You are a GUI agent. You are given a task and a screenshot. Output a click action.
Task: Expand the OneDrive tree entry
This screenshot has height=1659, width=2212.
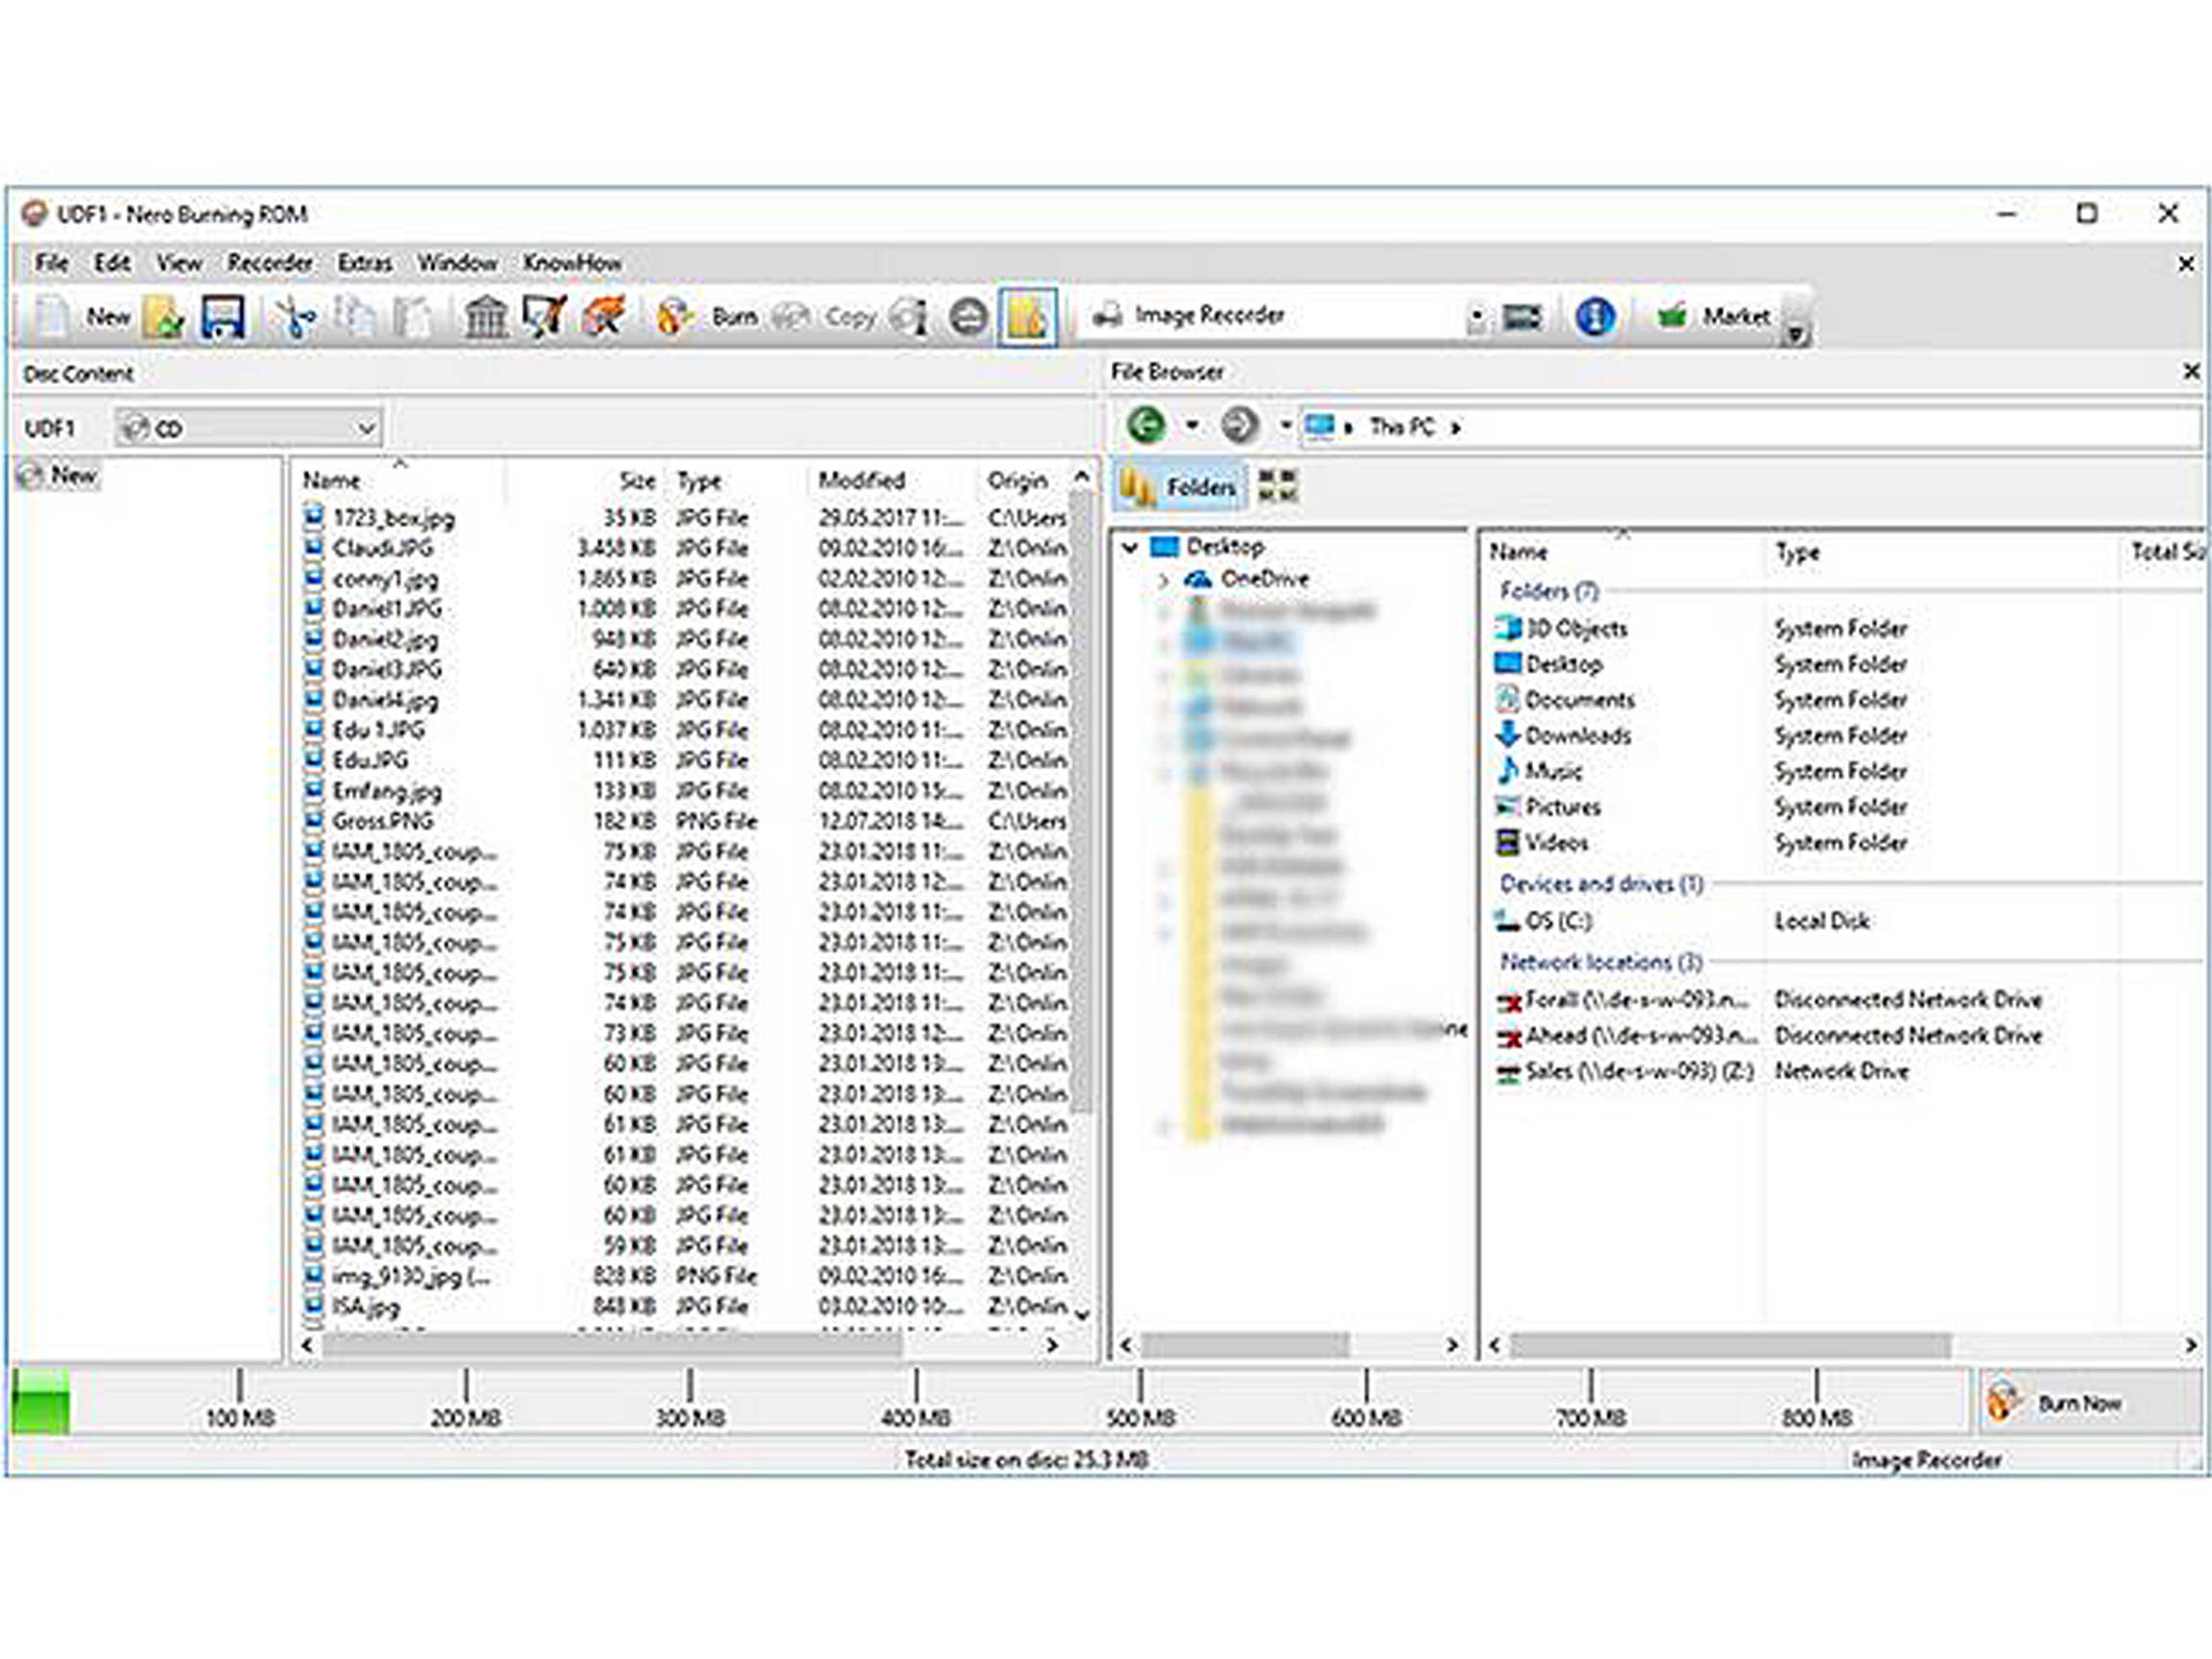[x=1165, y=578]
